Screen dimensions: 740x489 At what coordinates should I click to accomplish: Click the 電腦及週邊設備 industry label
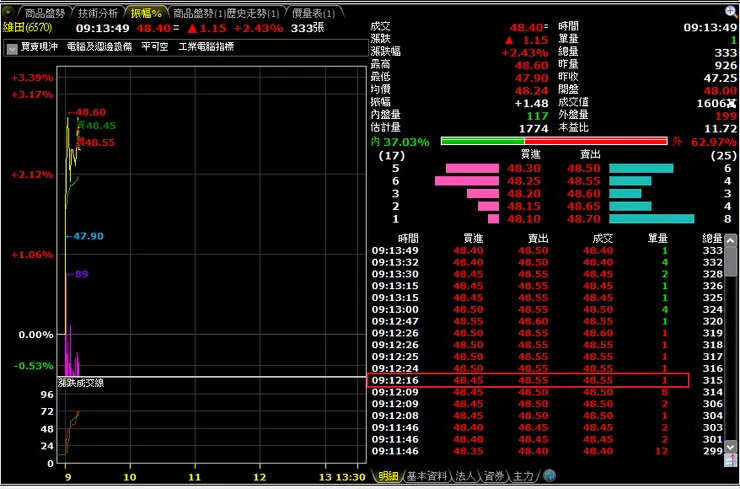pos(100,47)
